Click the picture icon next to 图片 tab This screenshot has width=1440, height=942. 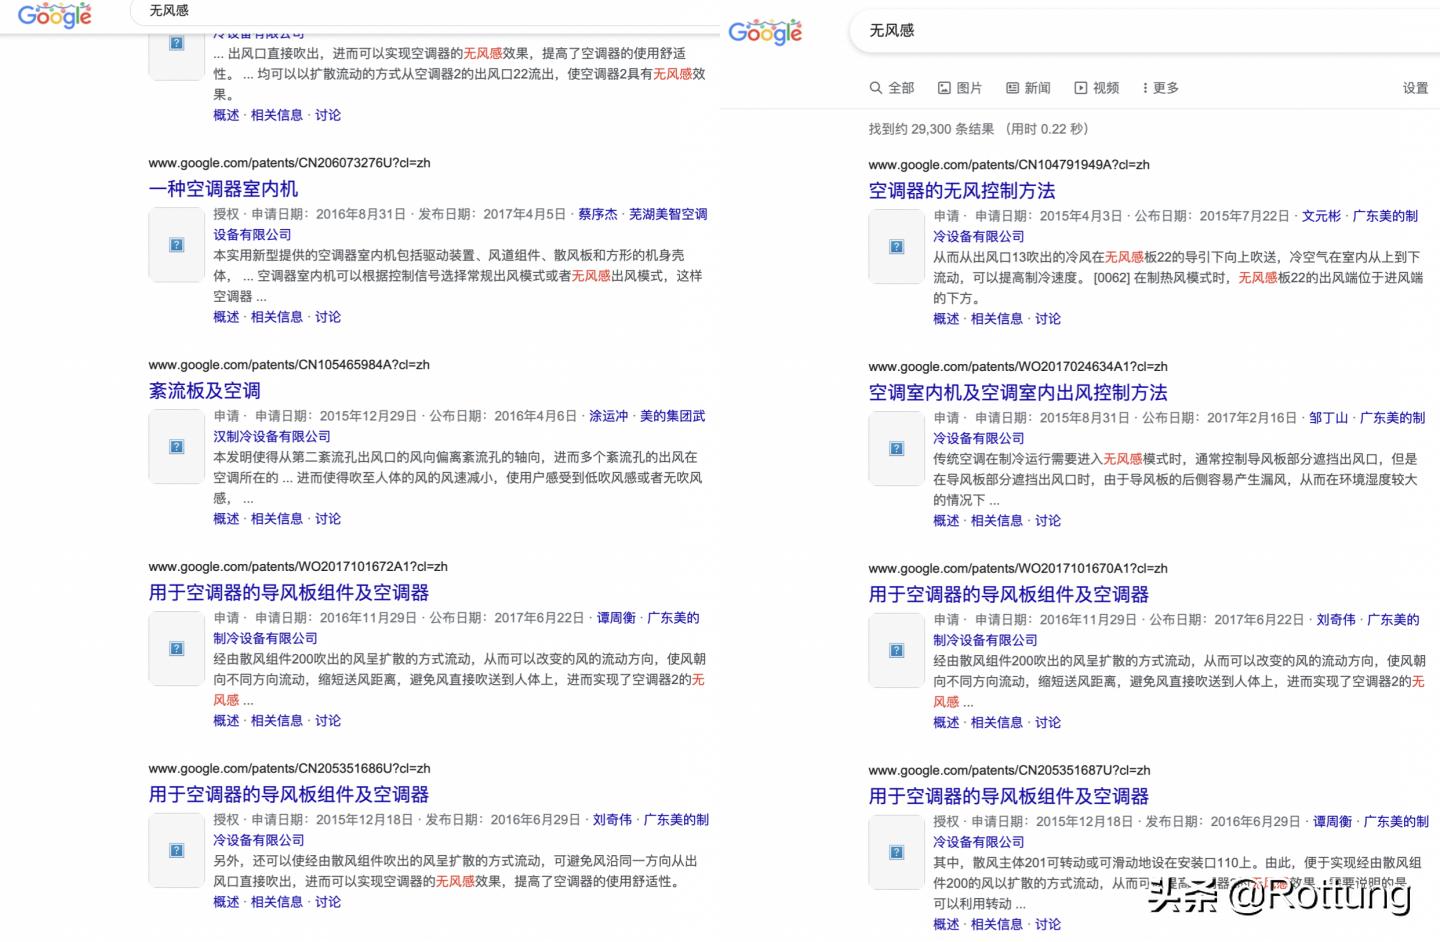click(x=944, y=88)
